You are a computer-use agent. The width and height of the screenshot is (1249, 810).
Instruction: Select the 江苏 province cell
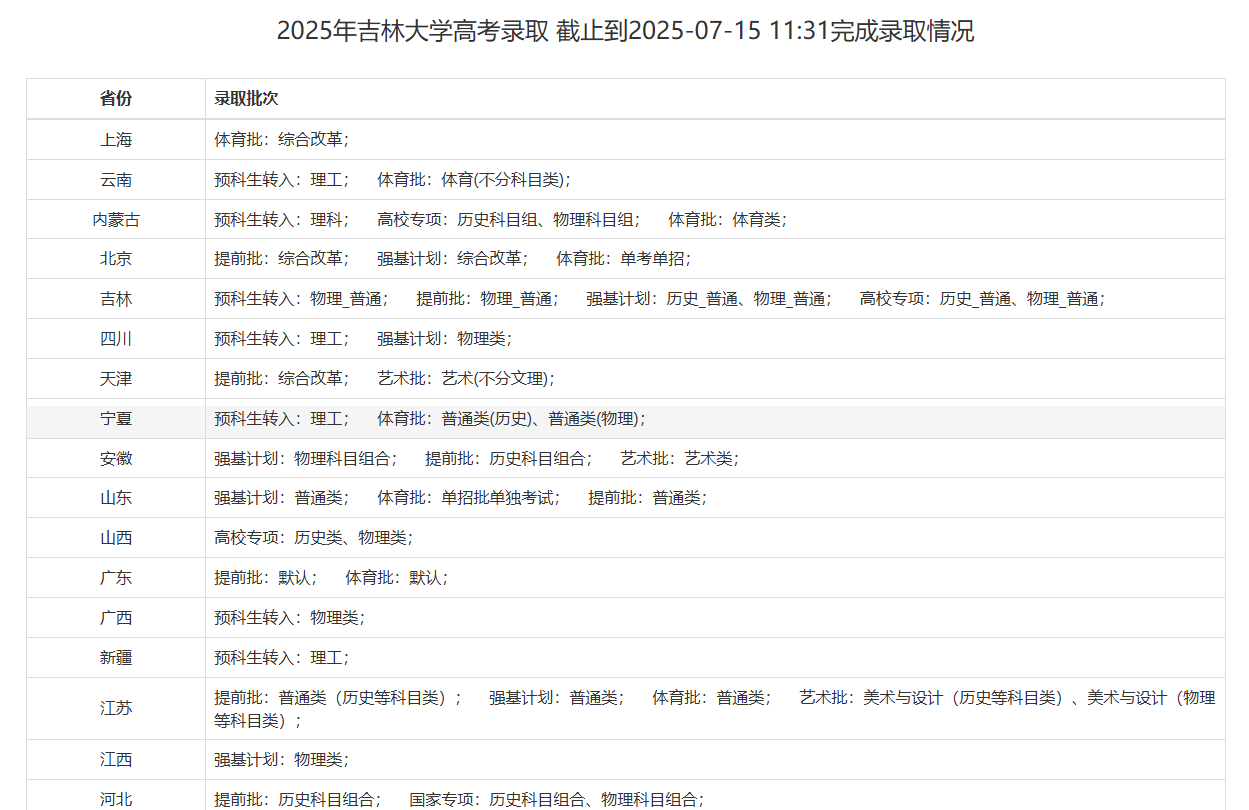(116, 709)
